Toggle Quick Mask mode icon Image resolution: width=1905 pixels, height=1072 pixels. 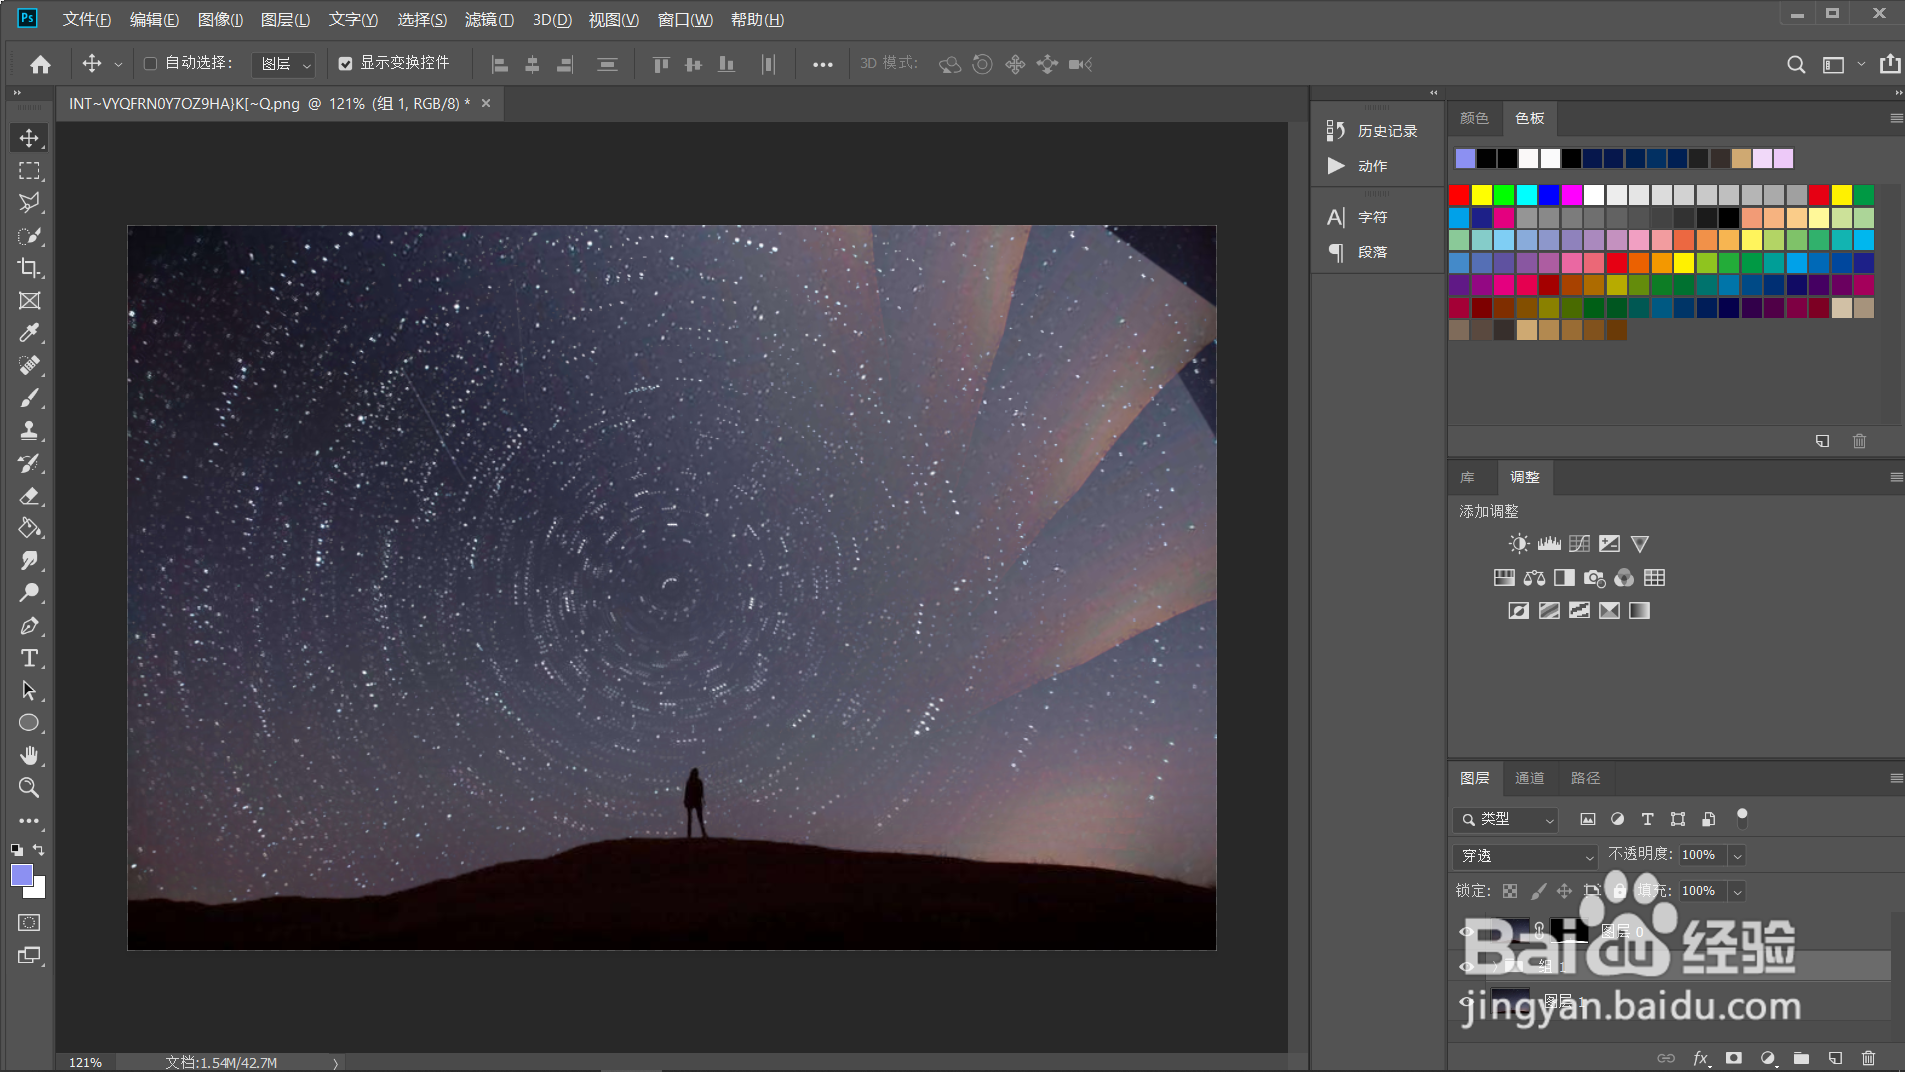coord(29,923)
